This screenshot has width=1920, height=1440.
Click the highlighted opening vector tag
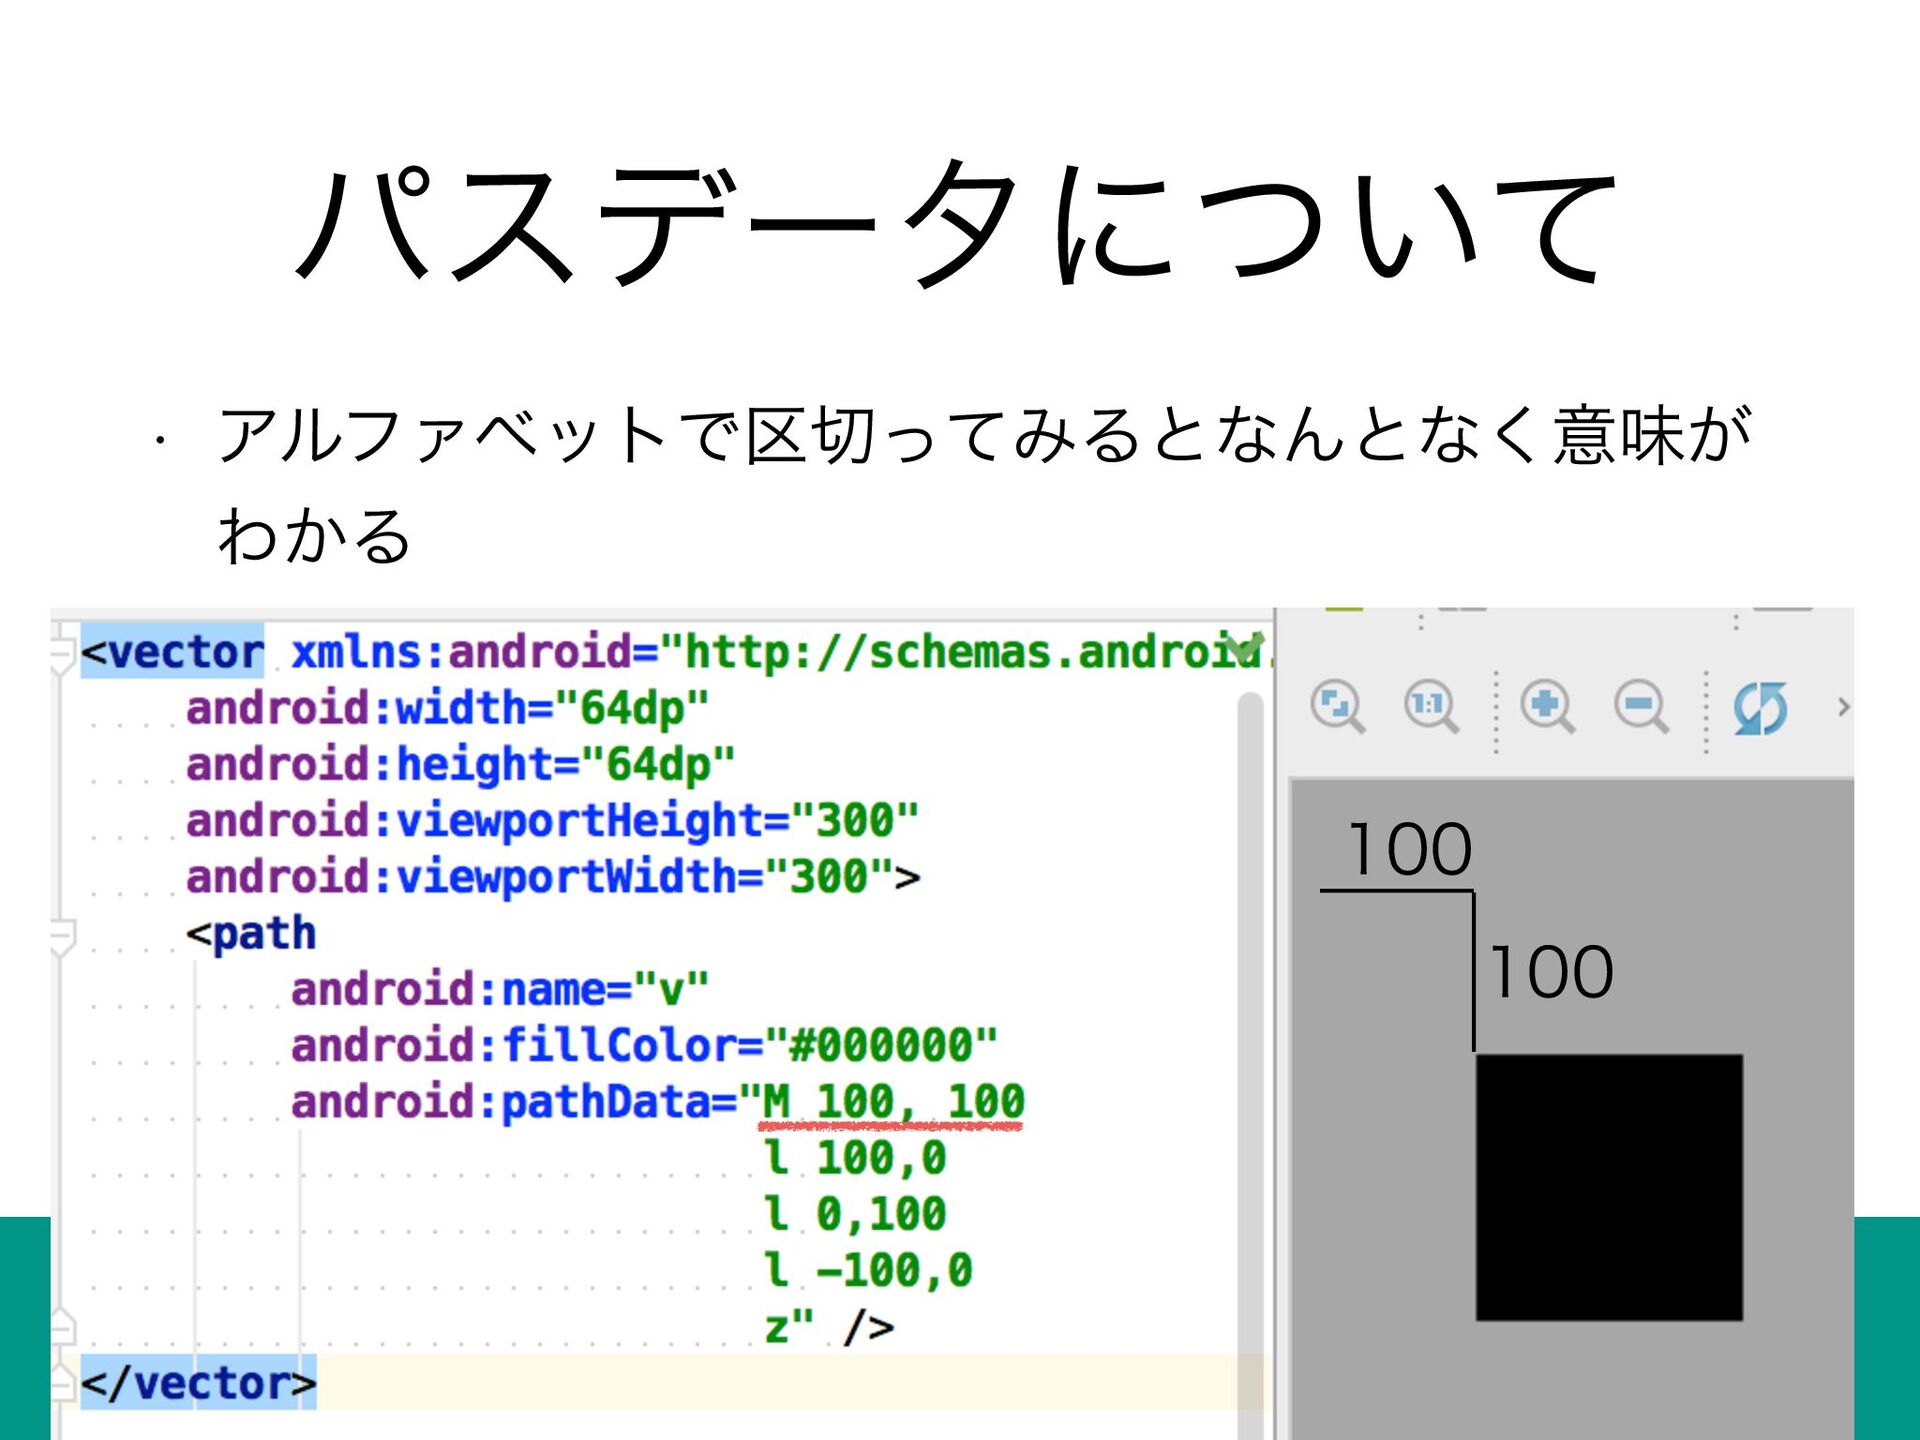click(172, 652)
